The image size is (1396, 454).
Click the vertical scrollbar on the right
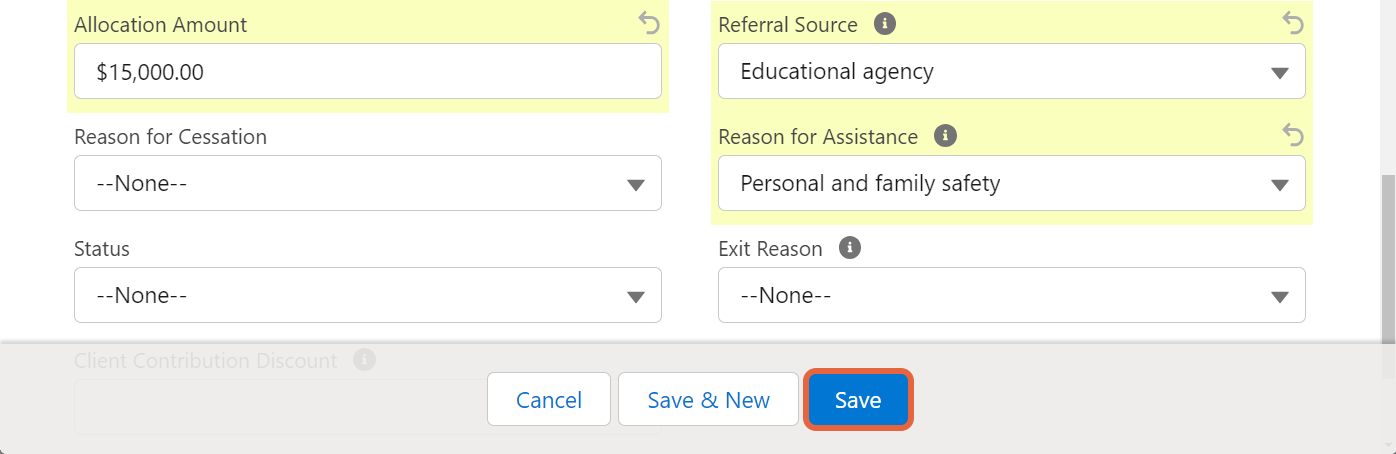[x=1388, y=258]
